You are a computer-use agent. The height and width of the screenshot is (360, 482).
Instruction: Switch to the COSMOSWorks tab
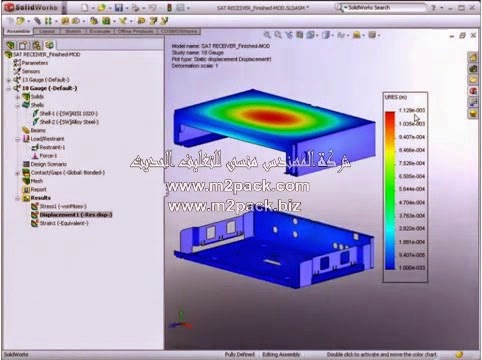(x=179, y=31)
